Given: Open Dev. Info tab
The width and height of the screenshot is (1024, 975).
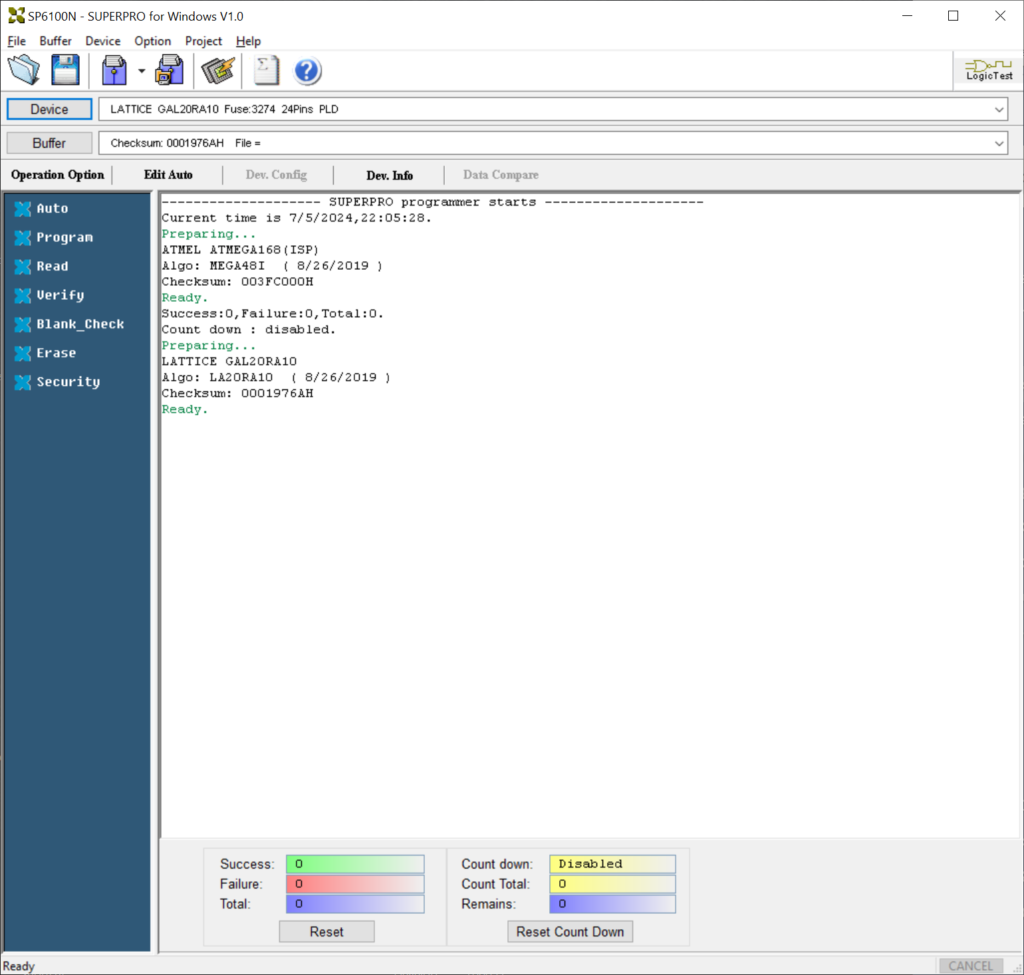Looking at the screenshot, I should pyautogui.click(x=389, y=175).
